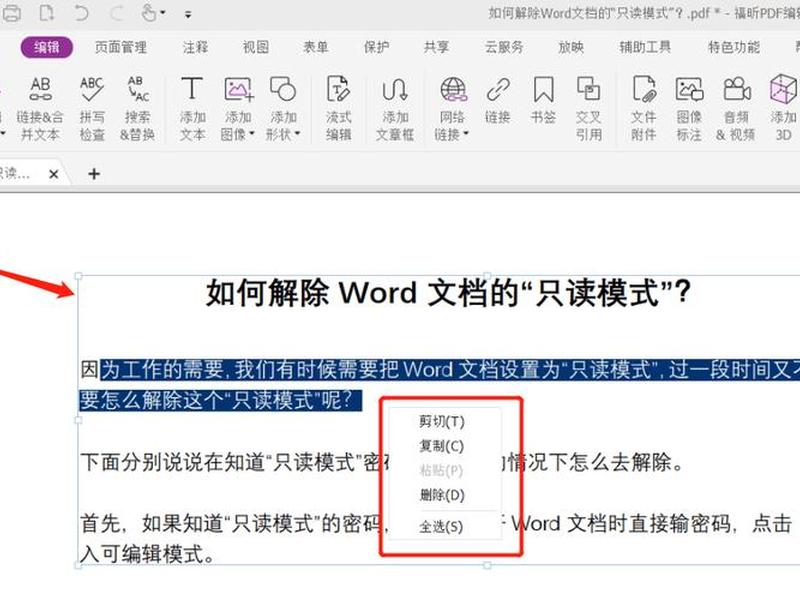The width and height of the screenshot is (800, 600).
Task: Choose 删除(D) from the context menu
Action: click(x=441, y=495)
